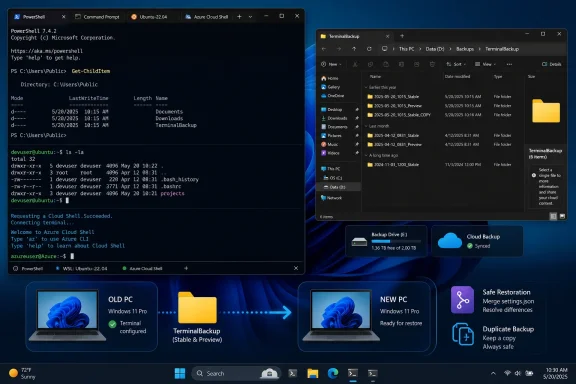
Task: Click the Delete trash icon in Explorer
Action: pos(432,64)
